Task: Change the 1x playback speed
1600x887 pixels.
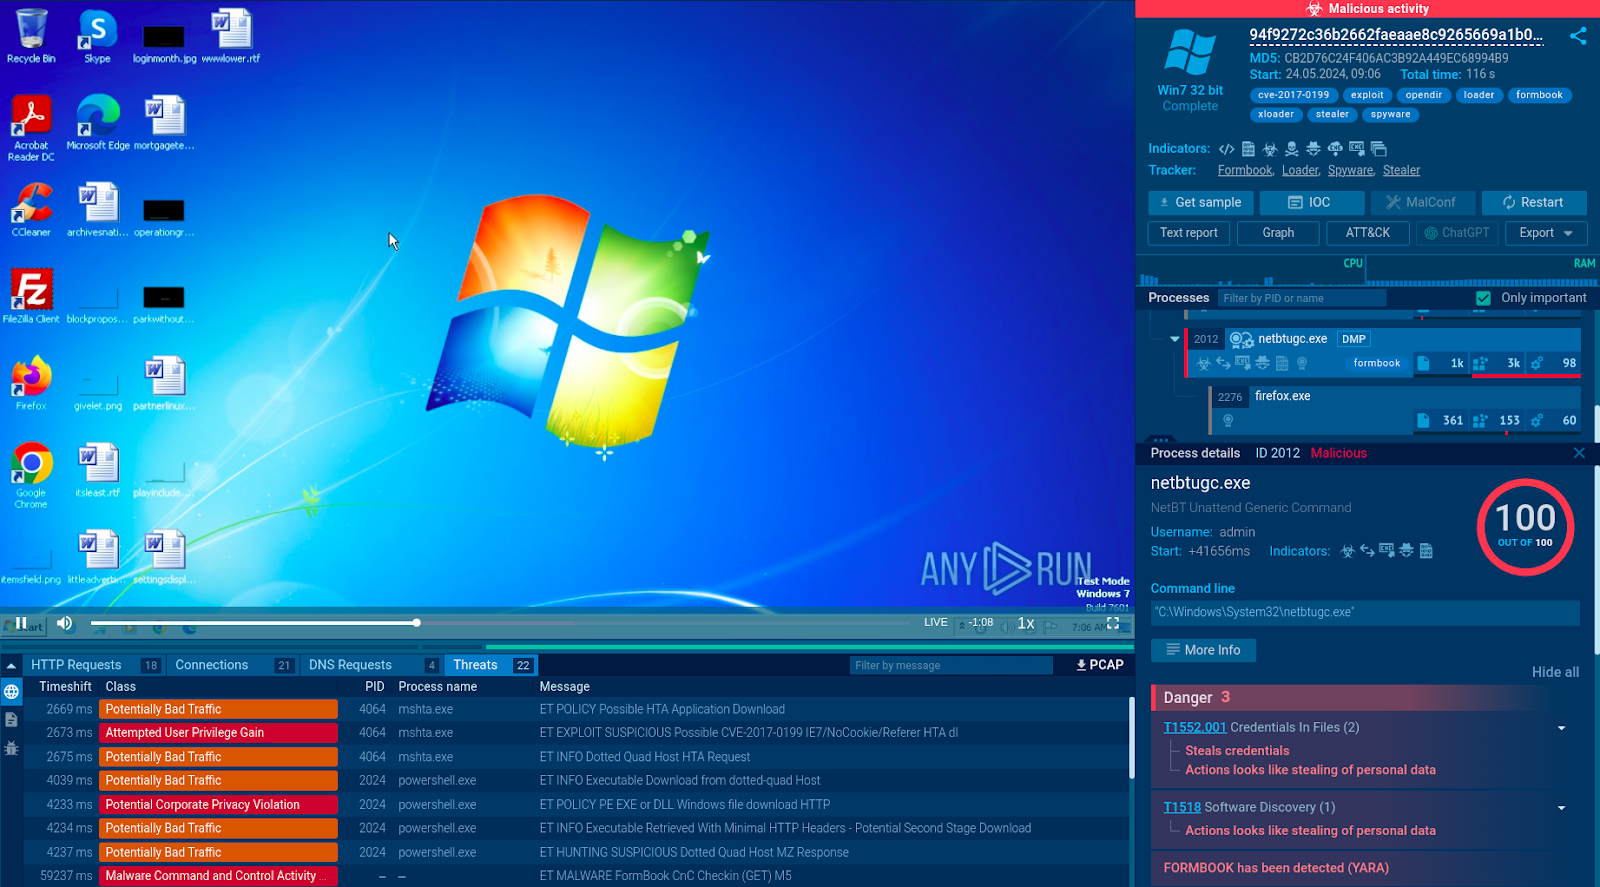Action: click(1026, 623)
